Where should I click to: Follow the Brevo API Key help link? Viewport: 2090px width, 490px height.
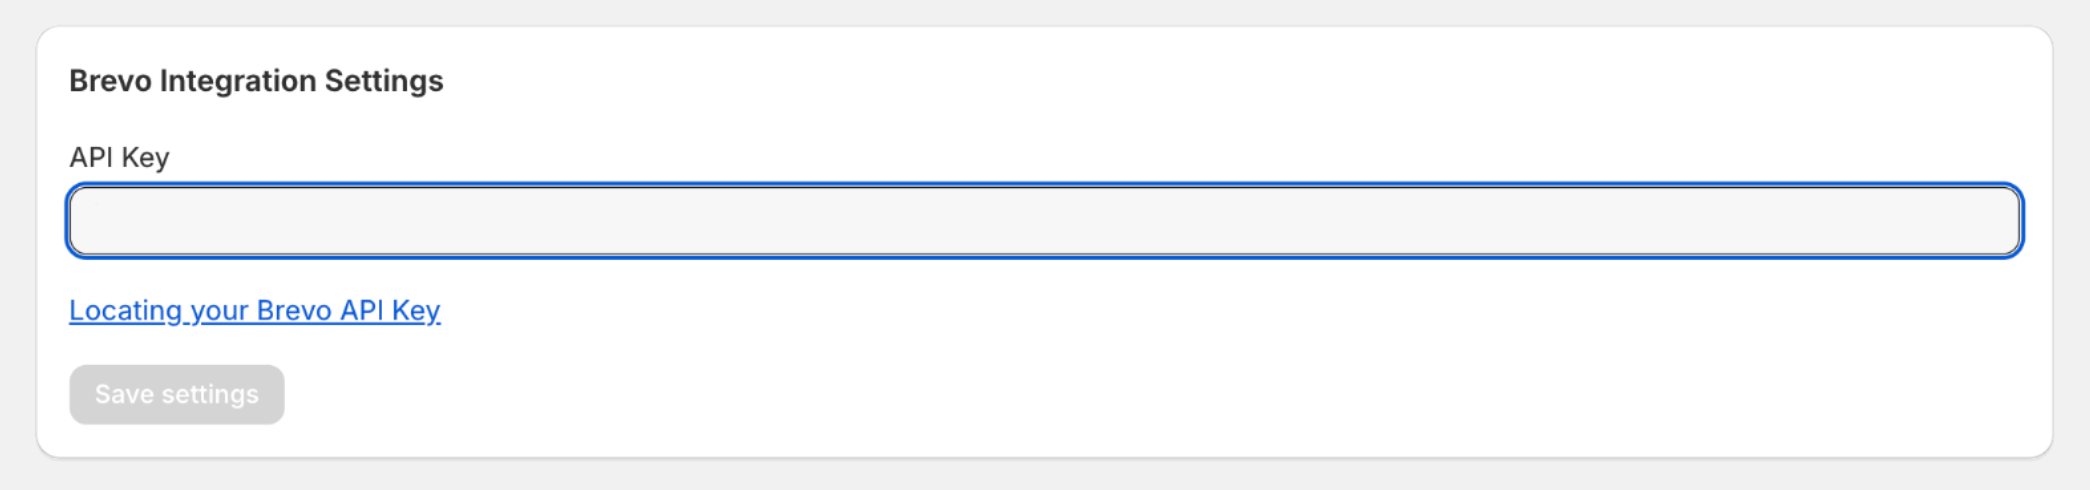tap(255, 311)
